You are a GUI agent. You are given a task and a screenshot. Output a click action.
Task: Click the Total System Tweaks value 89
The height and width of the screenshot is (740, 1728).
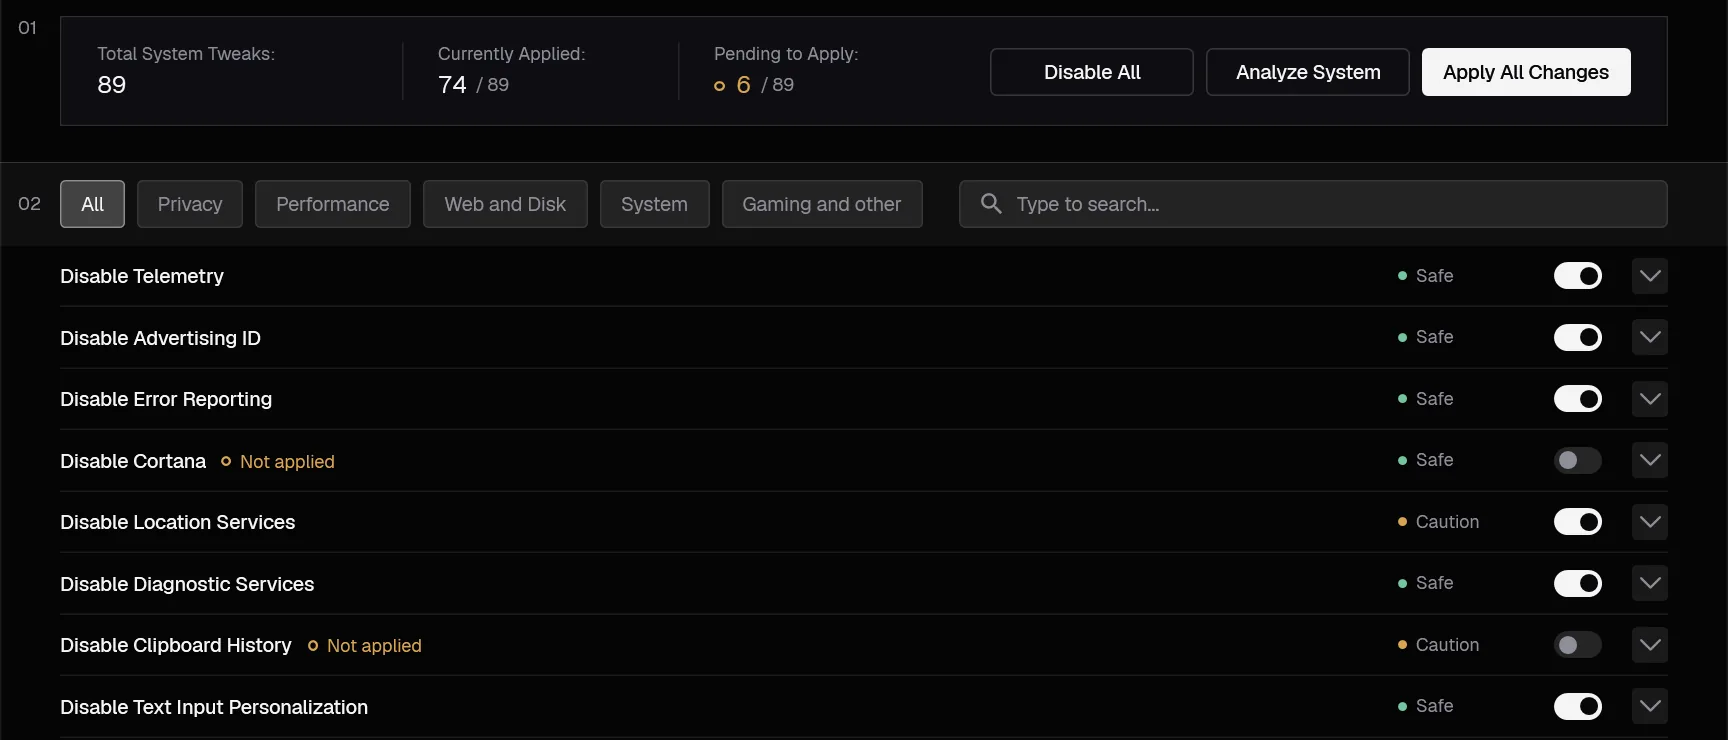click(112, 85)
